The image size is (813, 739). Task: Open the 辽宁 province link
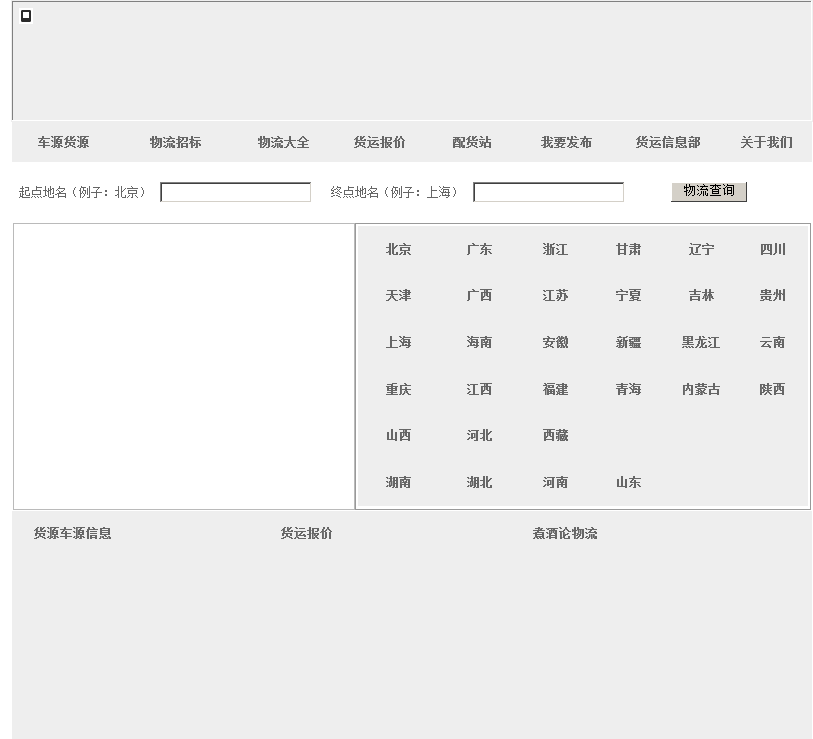coord(701,249)
